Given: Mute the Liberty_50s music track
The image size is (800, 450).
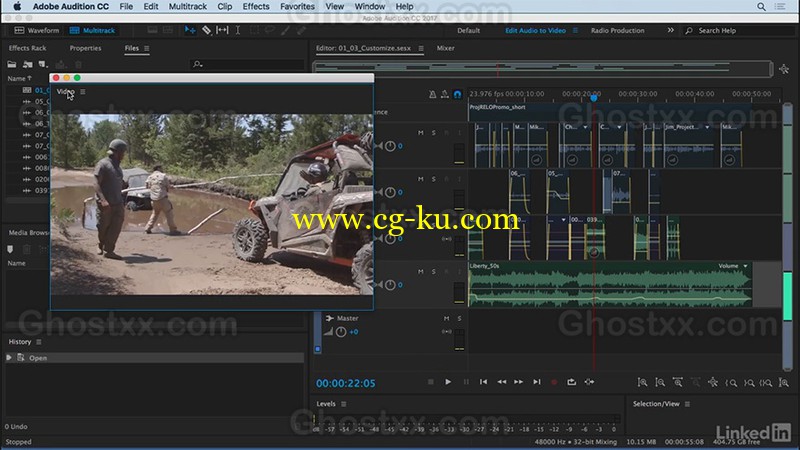Looking at the screenshot, I should point(420,271).
